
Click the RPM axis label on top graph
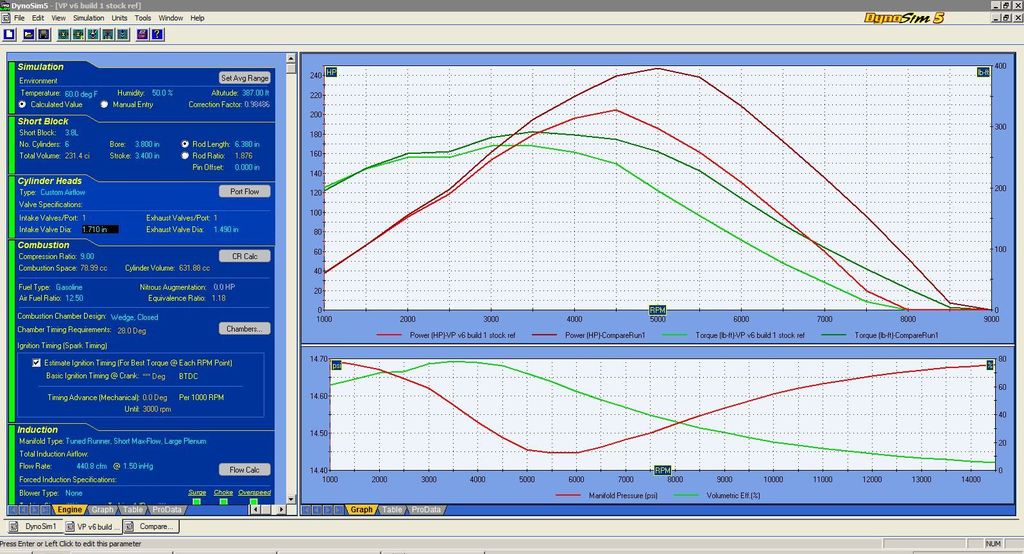click(657, 310)
